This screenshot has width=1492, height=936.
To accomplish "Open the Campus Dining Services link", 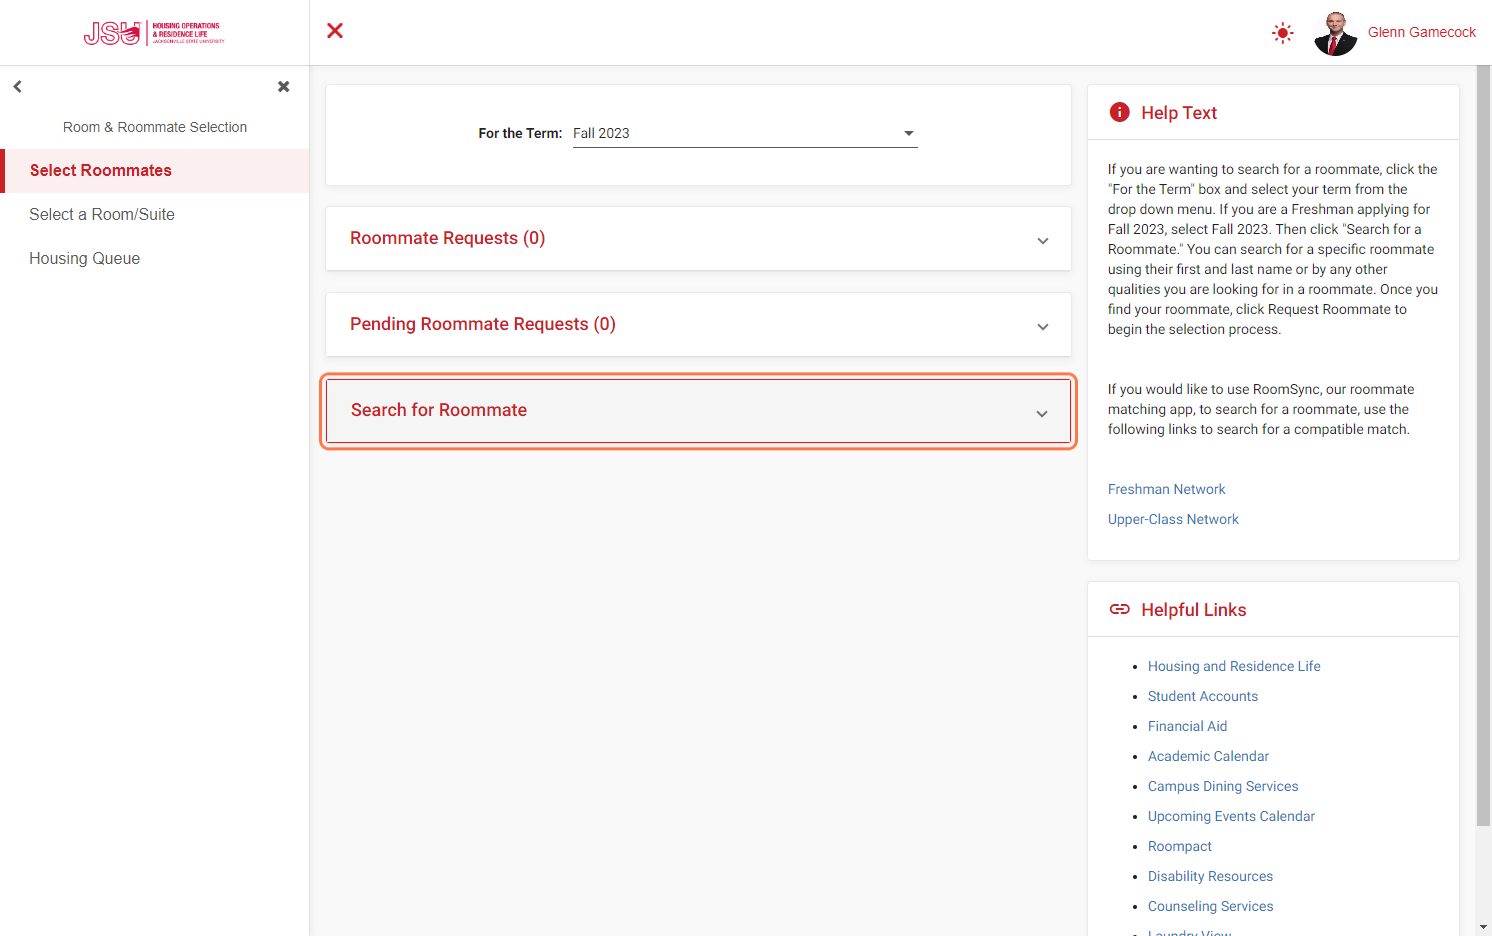I will (1223, 786).
